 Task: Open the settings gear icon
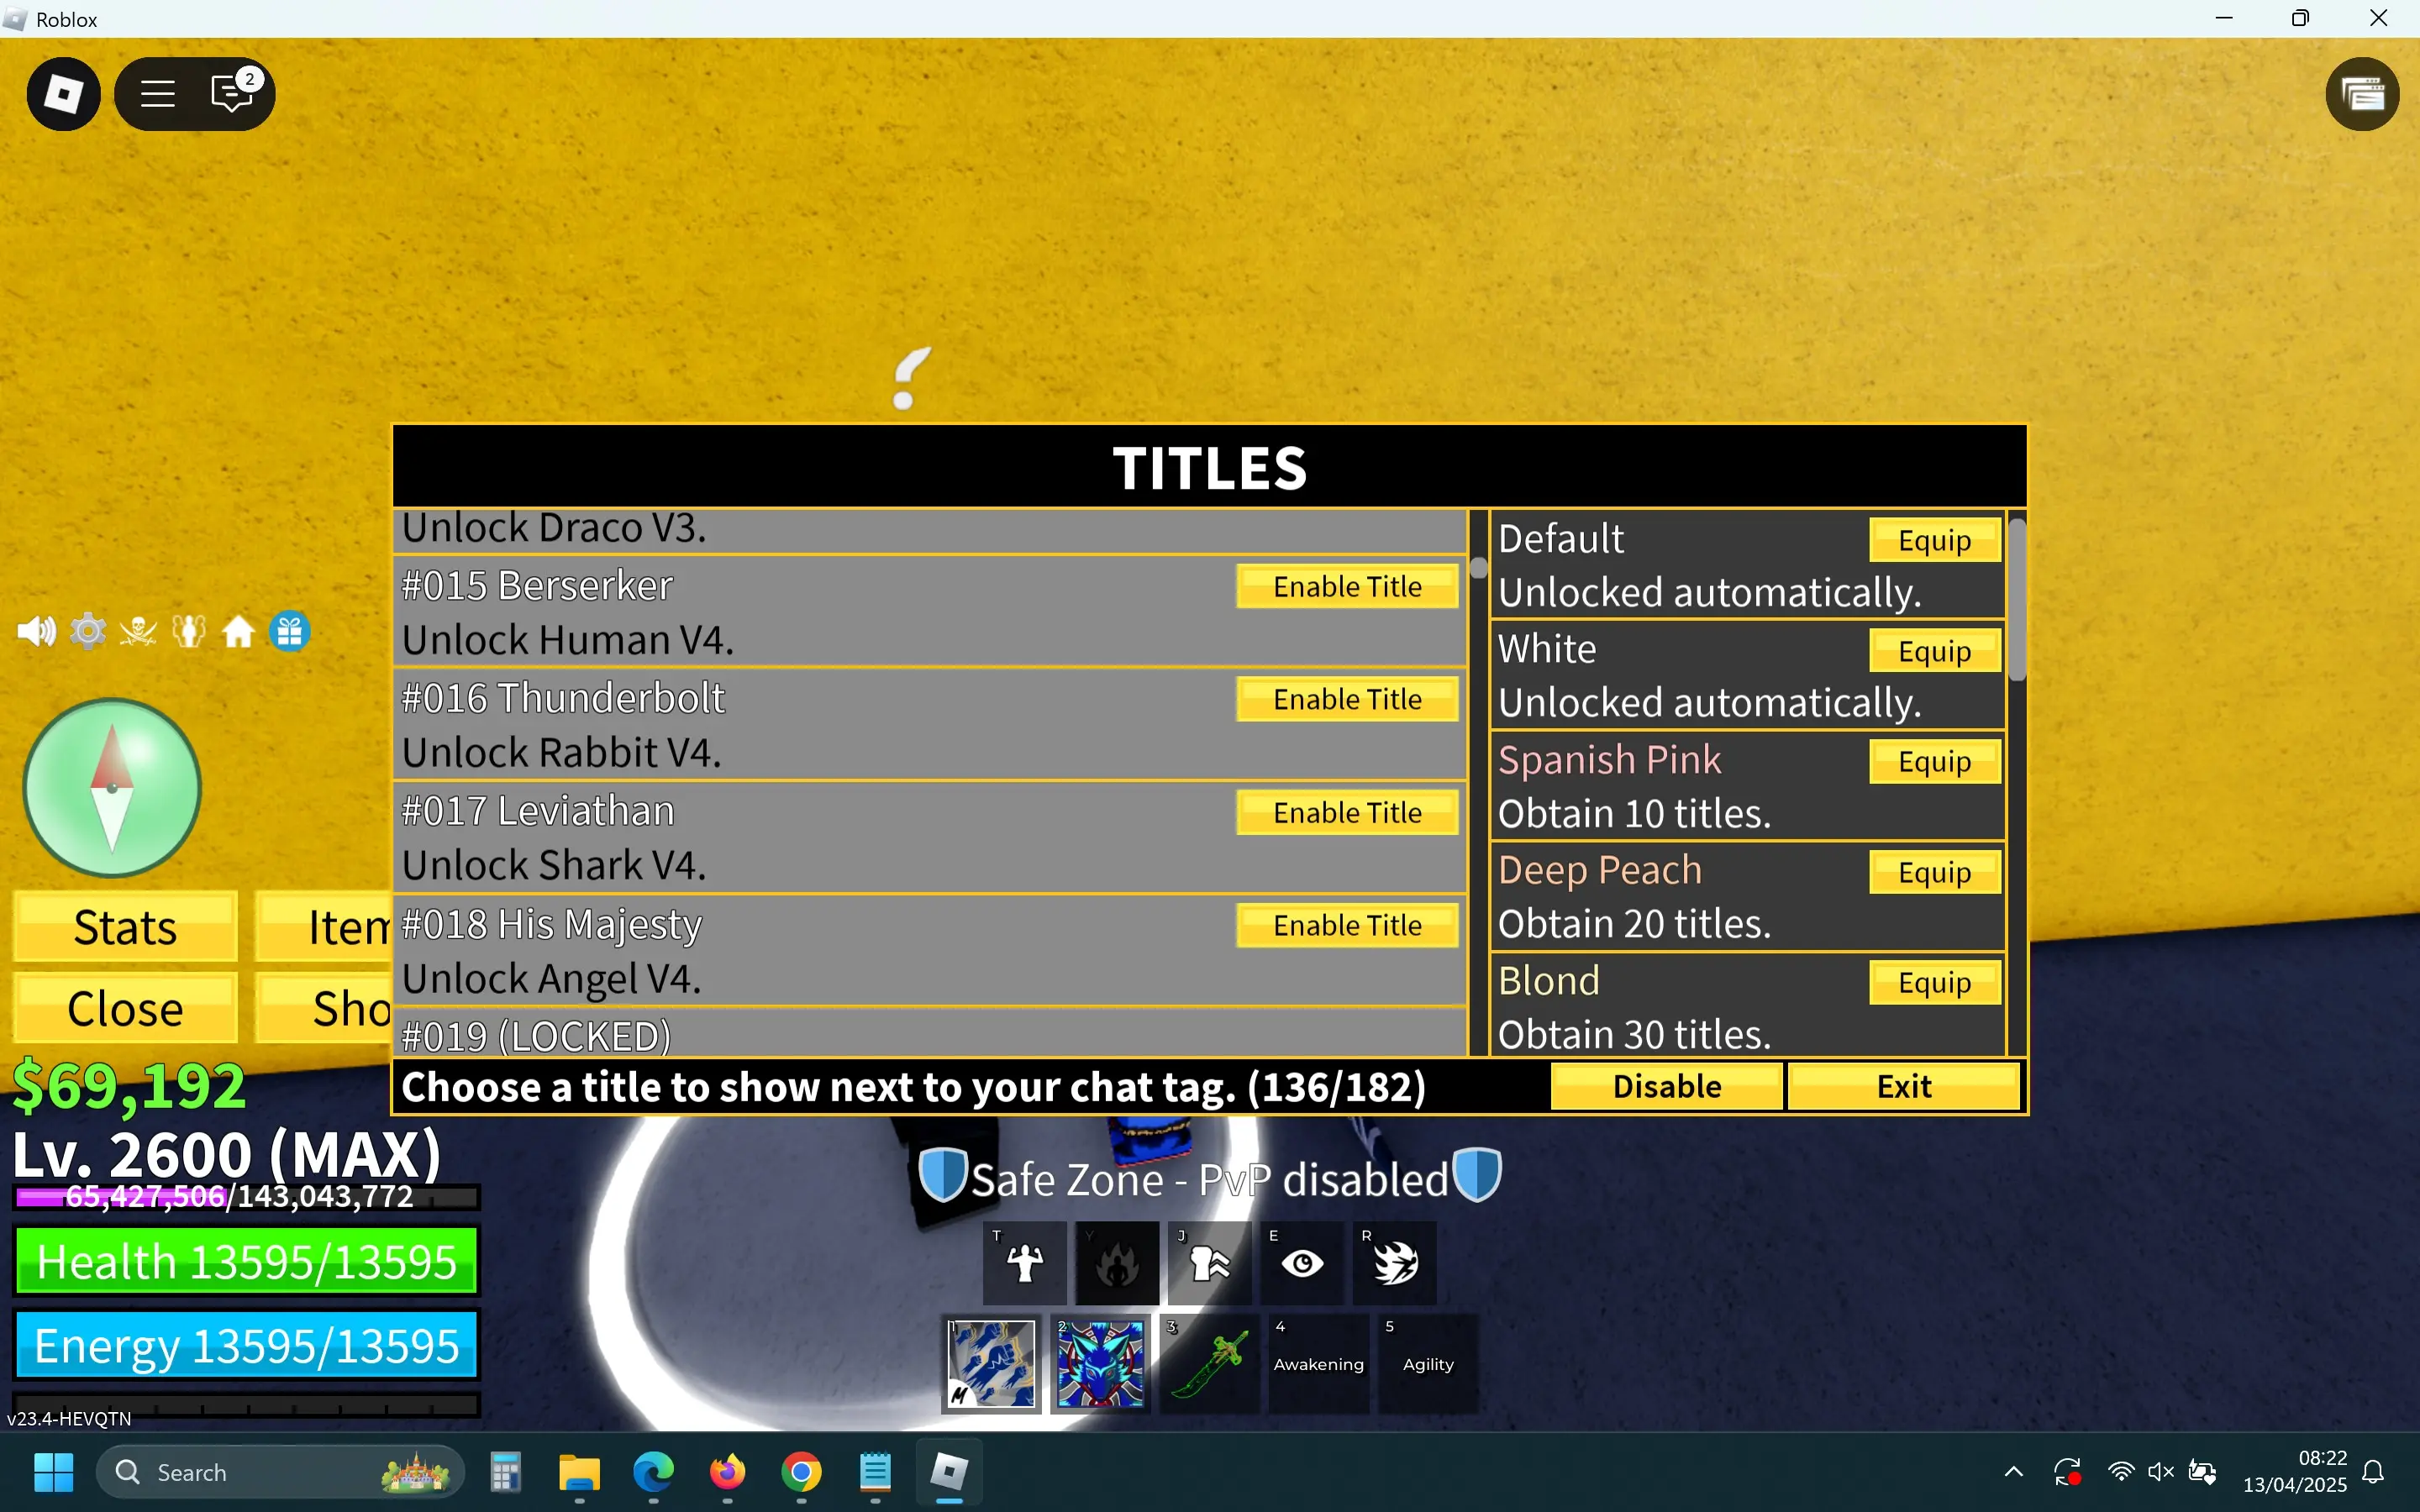(x=88, y=632)
